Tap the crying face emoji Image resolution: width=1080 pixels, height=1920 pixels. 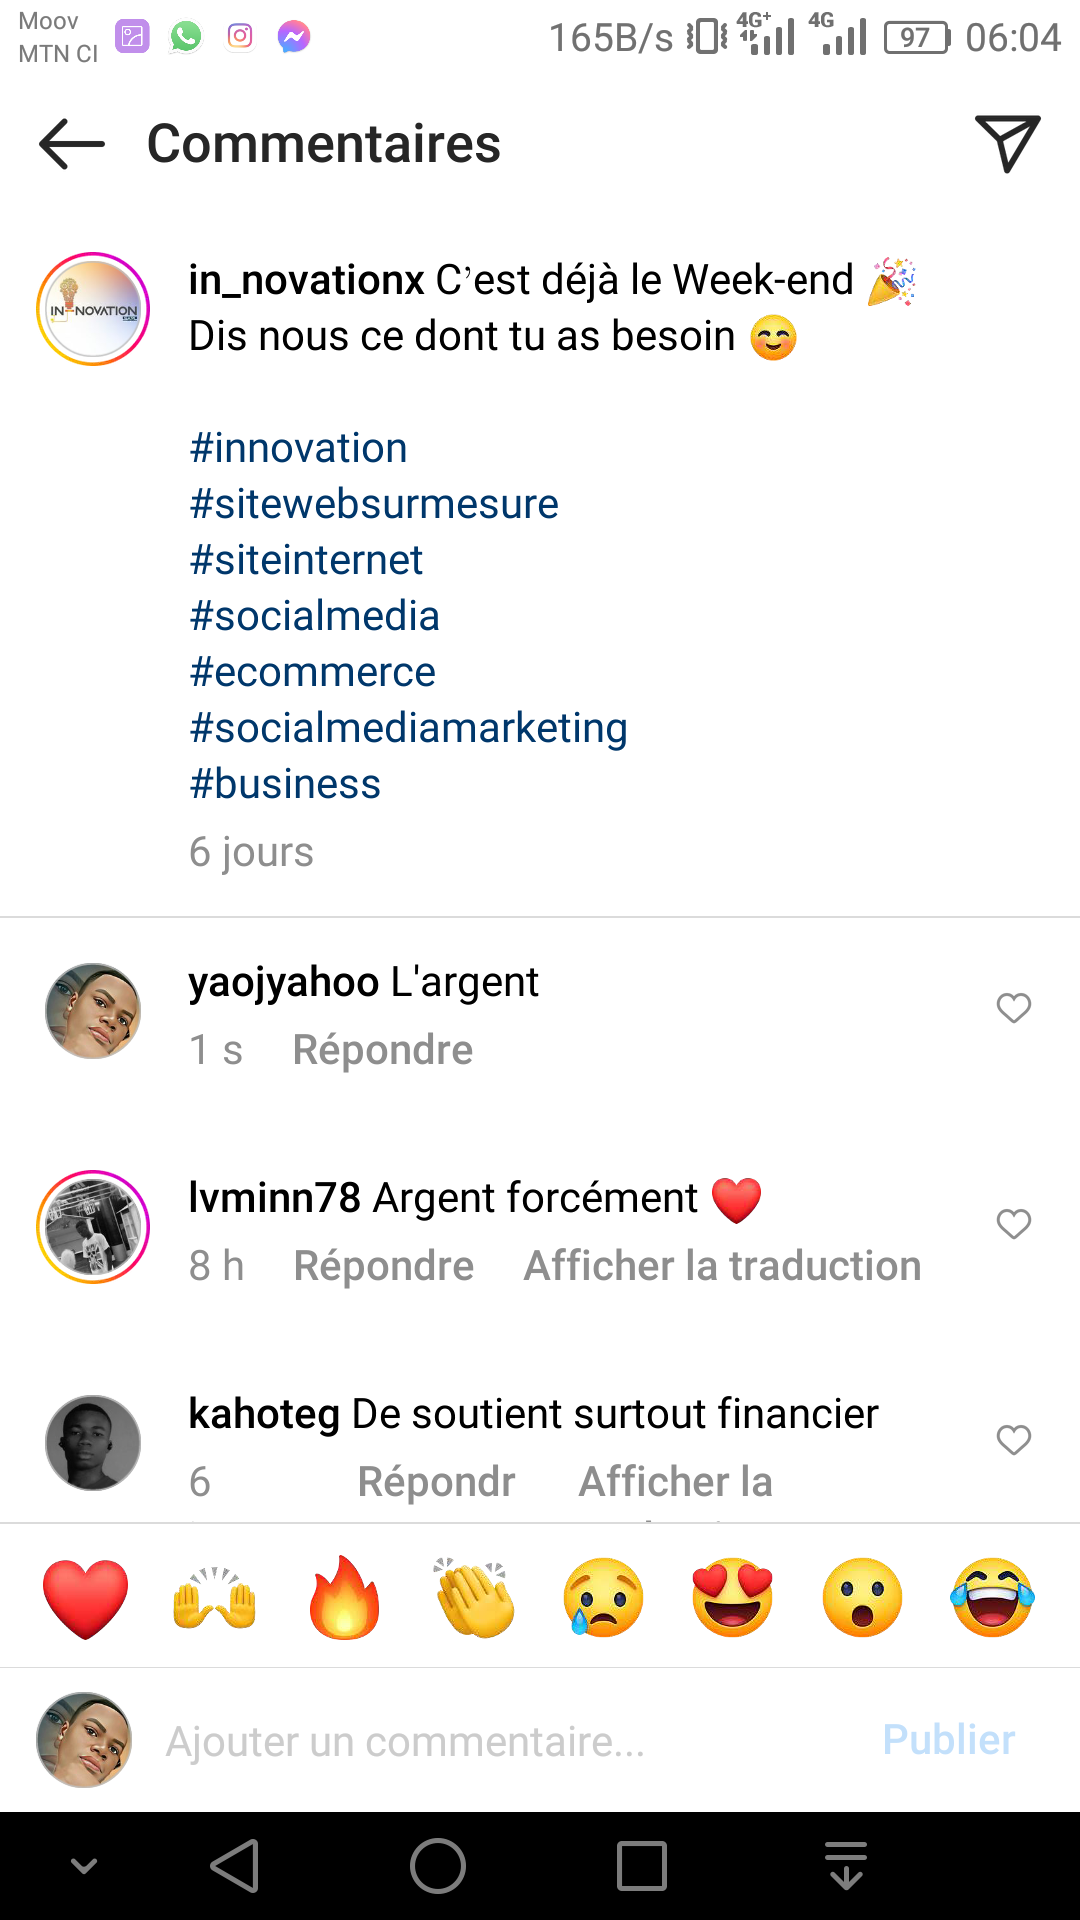[x=603, y=1597]
